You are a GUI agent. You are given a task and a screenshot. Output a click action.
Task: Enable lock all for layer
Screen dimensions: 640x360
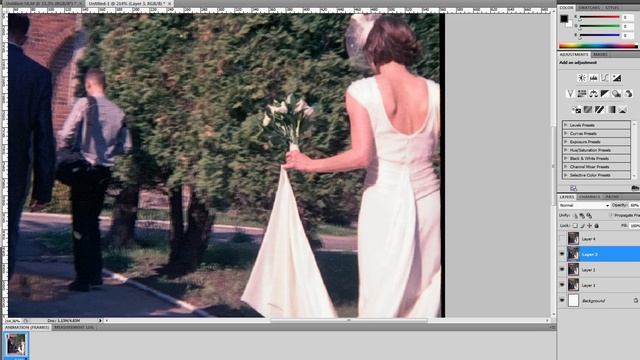click(x=596, y=226)
